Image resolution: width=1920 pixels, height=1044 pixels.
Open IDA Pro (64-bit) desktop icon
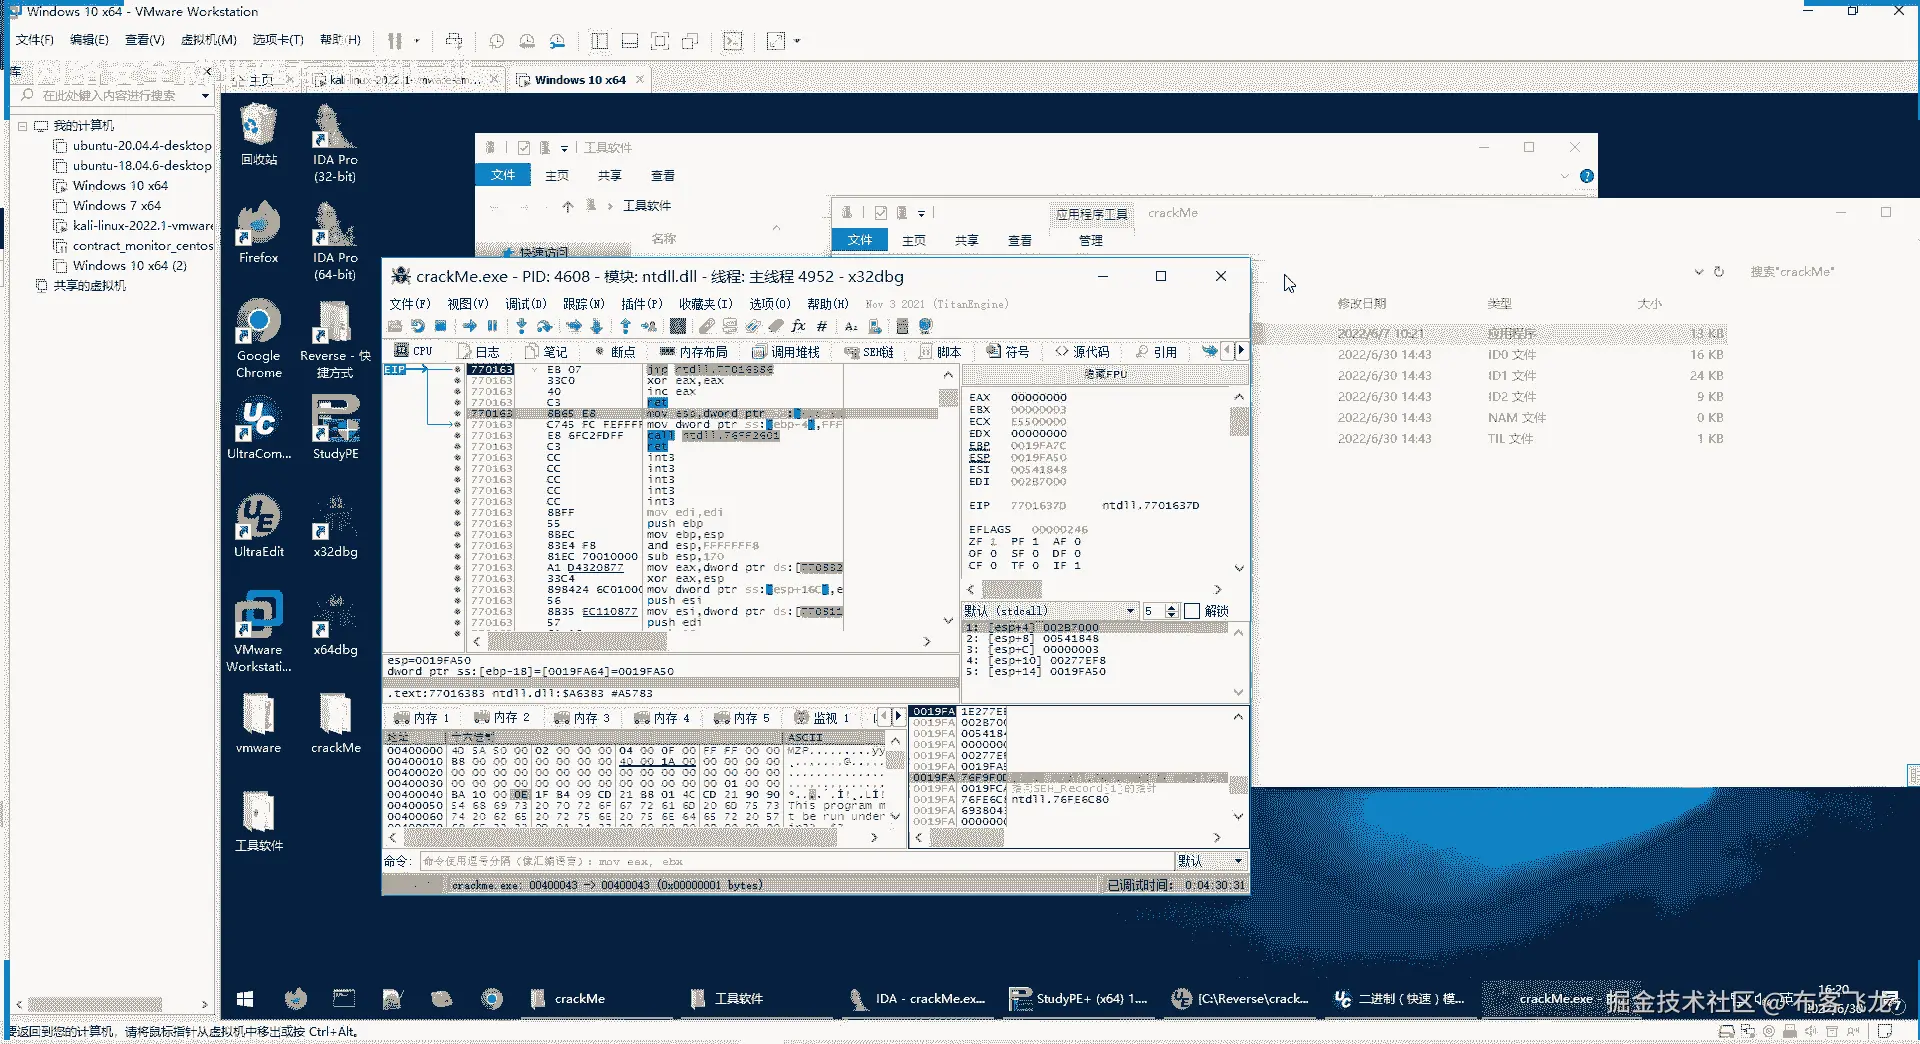pyautogui.click(x=335, y=241)
